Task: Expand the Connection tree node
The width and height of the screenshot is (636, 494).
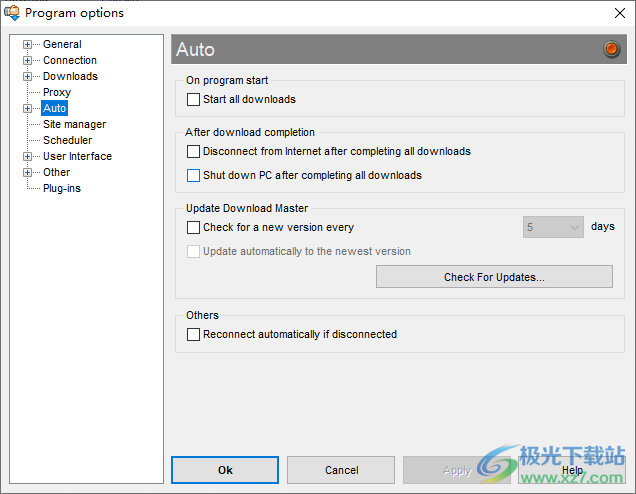Action: point(27,60)
